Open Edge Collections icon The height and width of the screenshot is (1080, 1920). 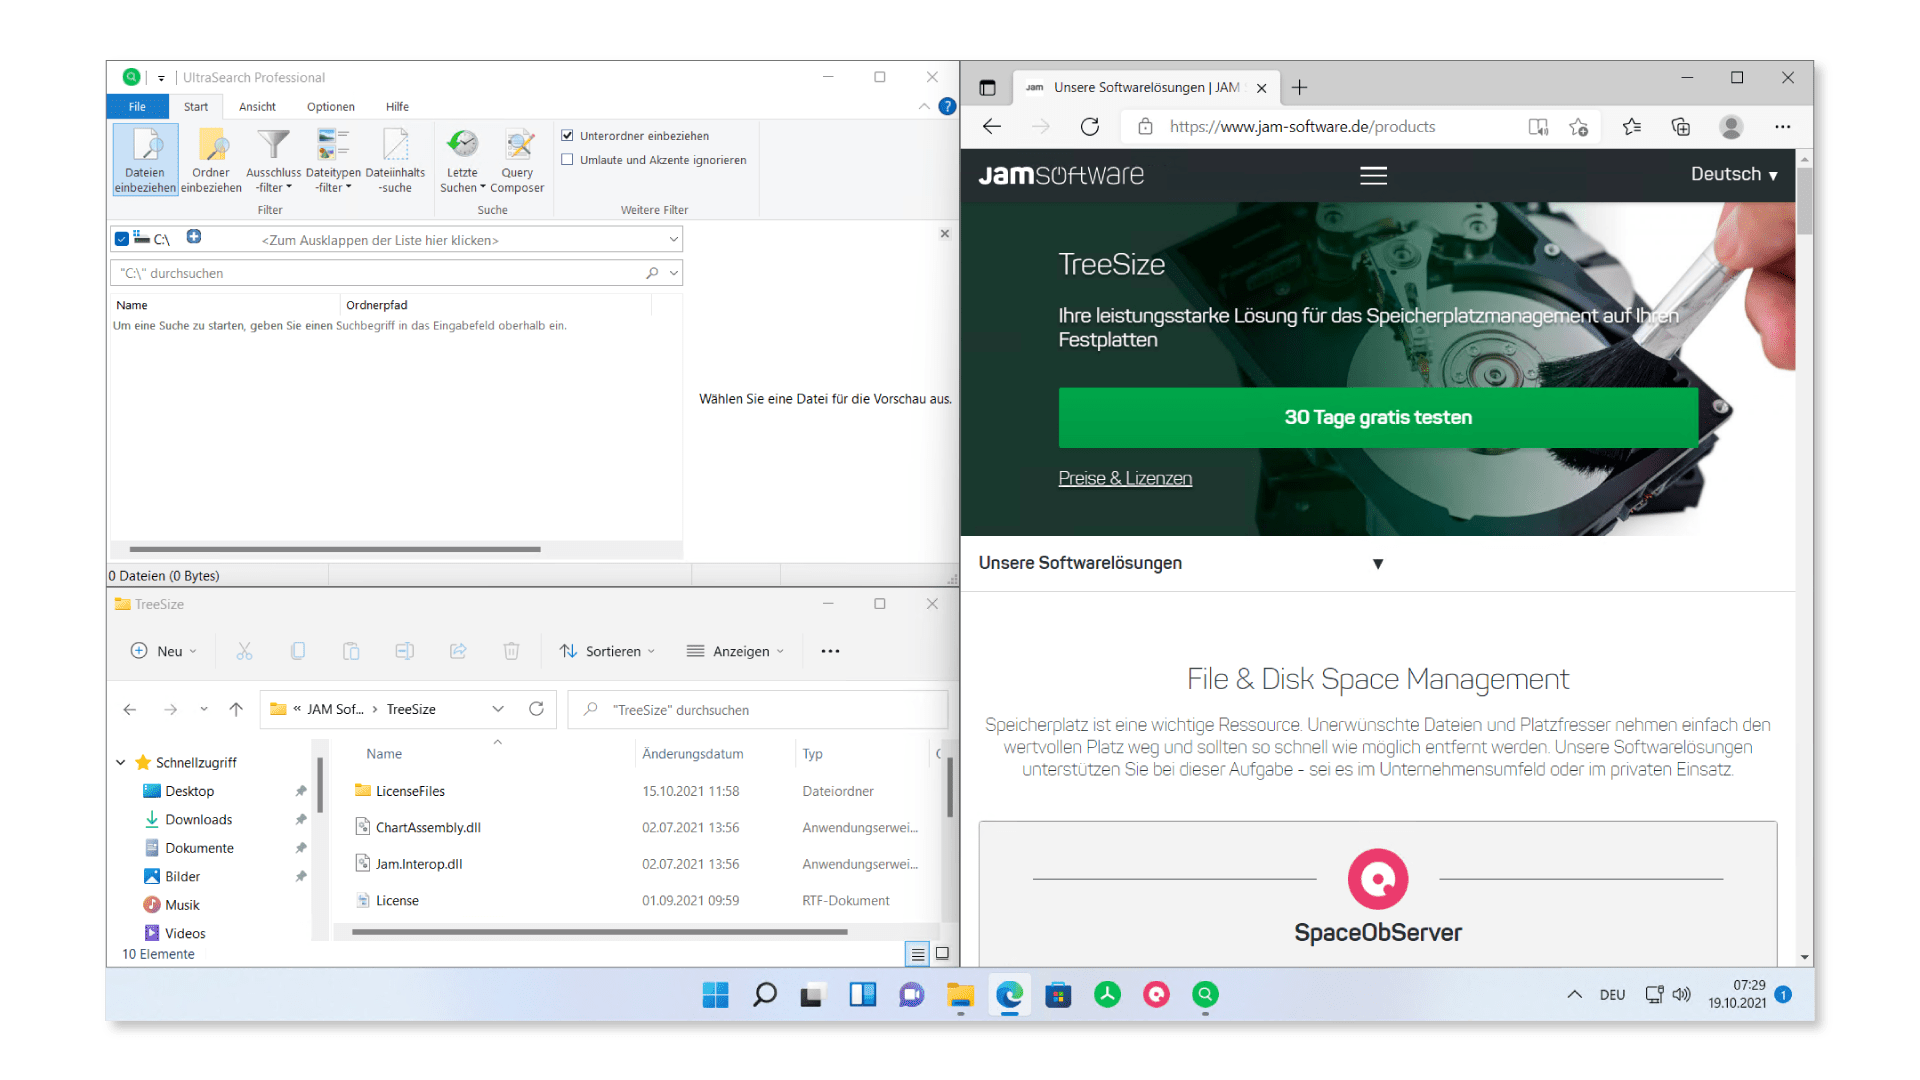click(1681, 126)
